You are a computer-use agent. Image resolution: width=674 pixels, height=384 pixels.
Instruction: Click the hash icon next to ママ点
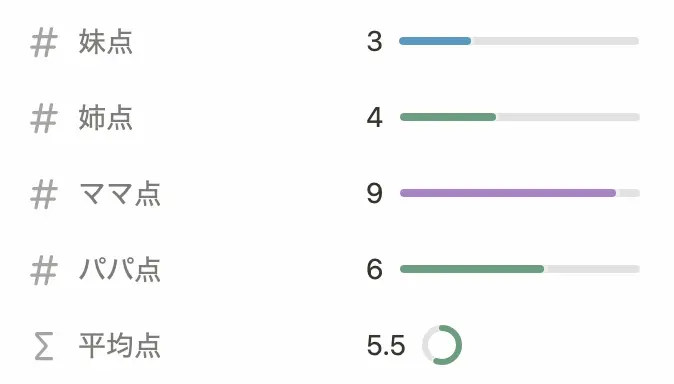pyautogui.click(x=44, y=194)
